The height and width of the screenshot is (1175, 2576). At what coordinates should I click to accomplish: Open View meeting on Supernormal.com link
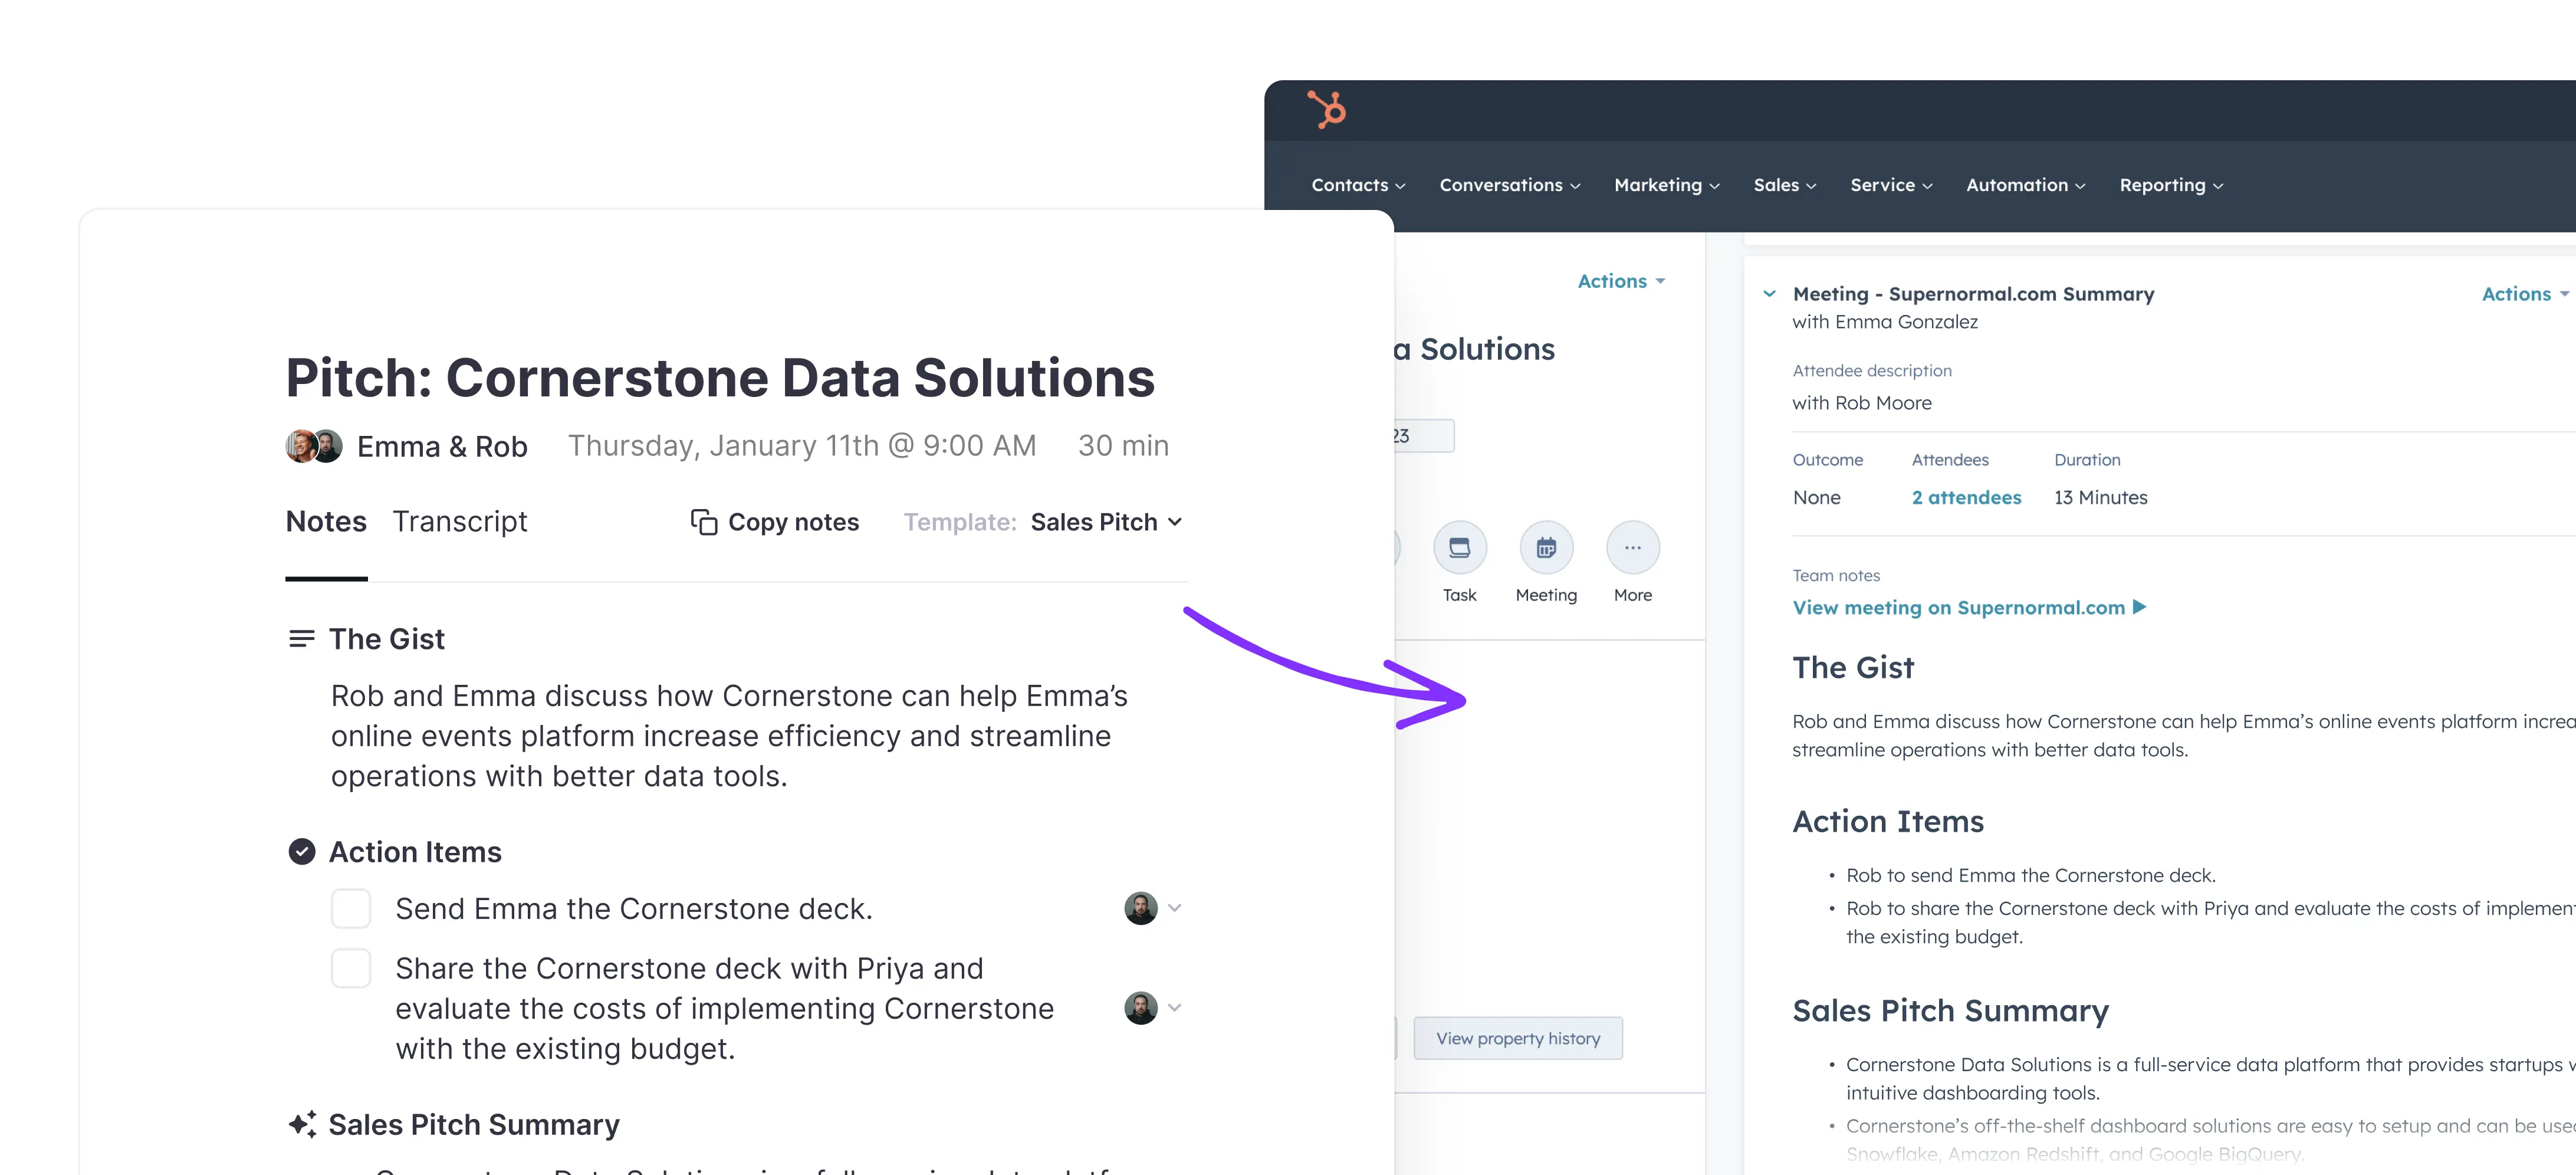click(x=1969, y=607)
